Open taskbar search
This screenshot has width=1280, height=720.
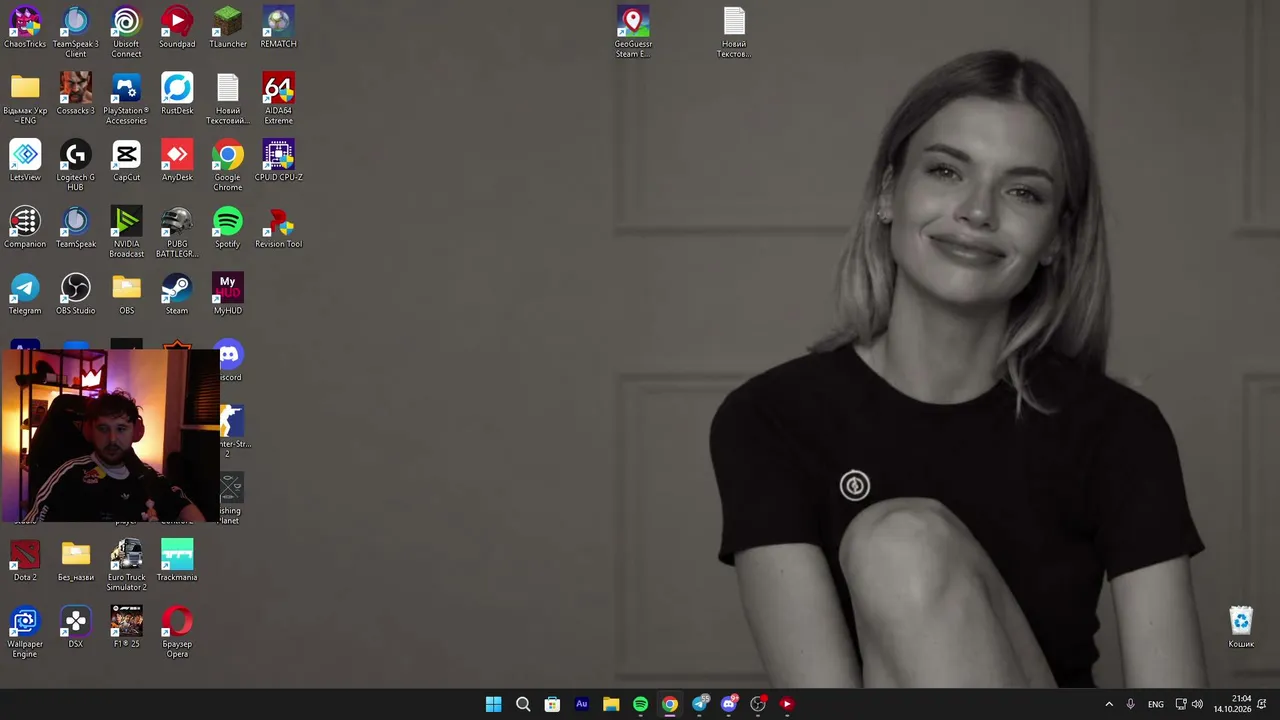[523, 704]
